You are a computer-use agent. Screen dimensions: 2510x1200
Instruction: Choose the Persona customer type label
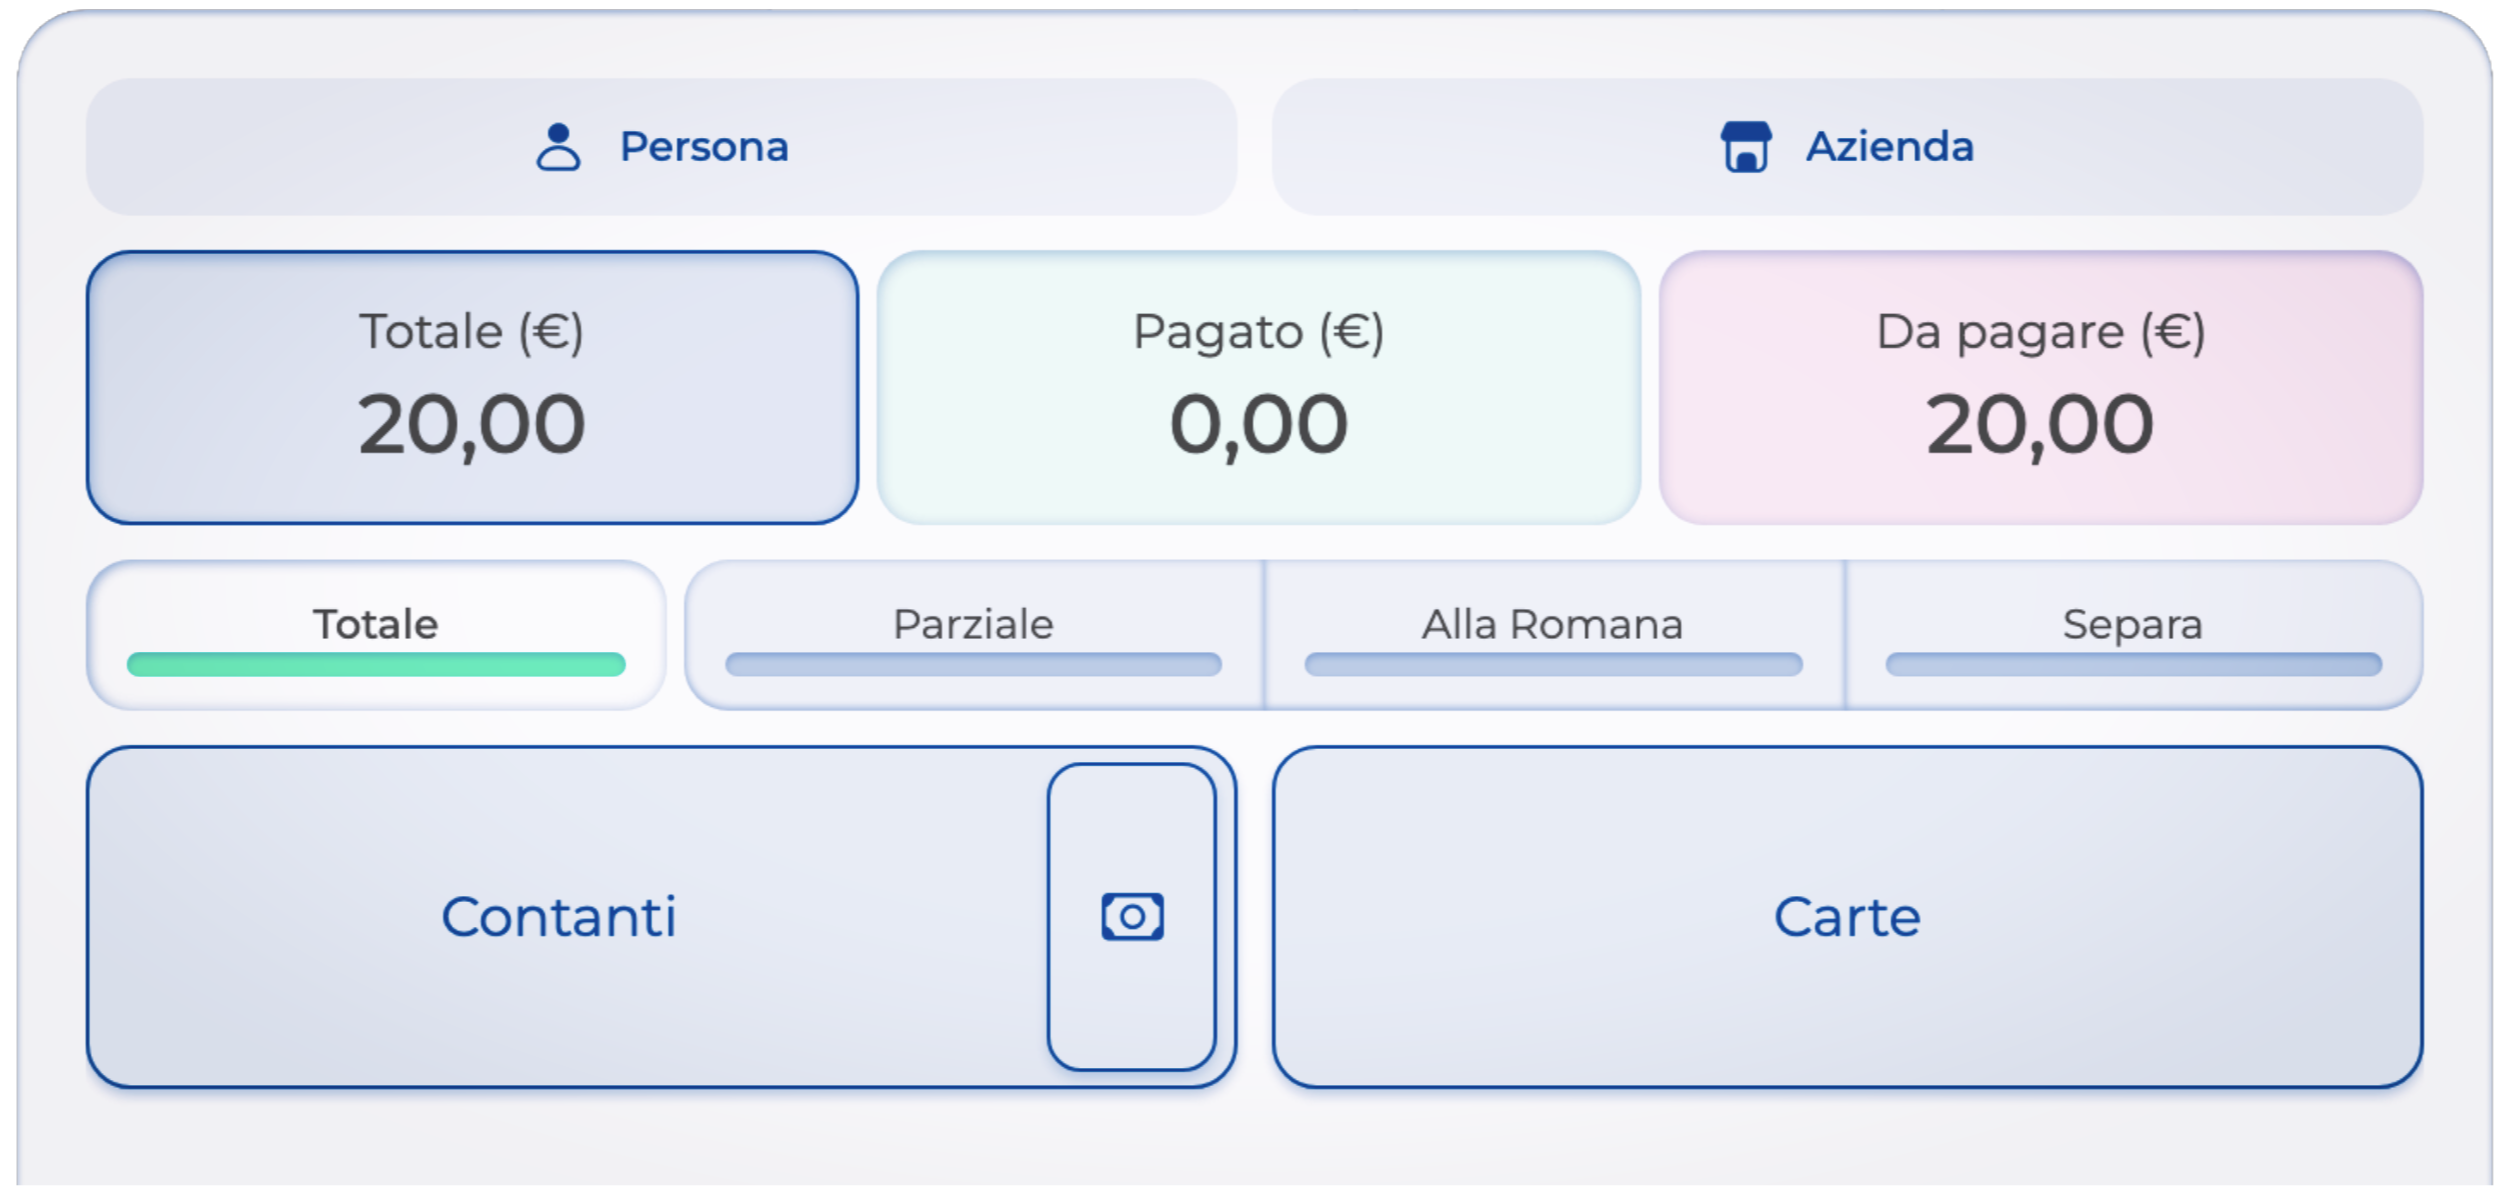(704, 147)
